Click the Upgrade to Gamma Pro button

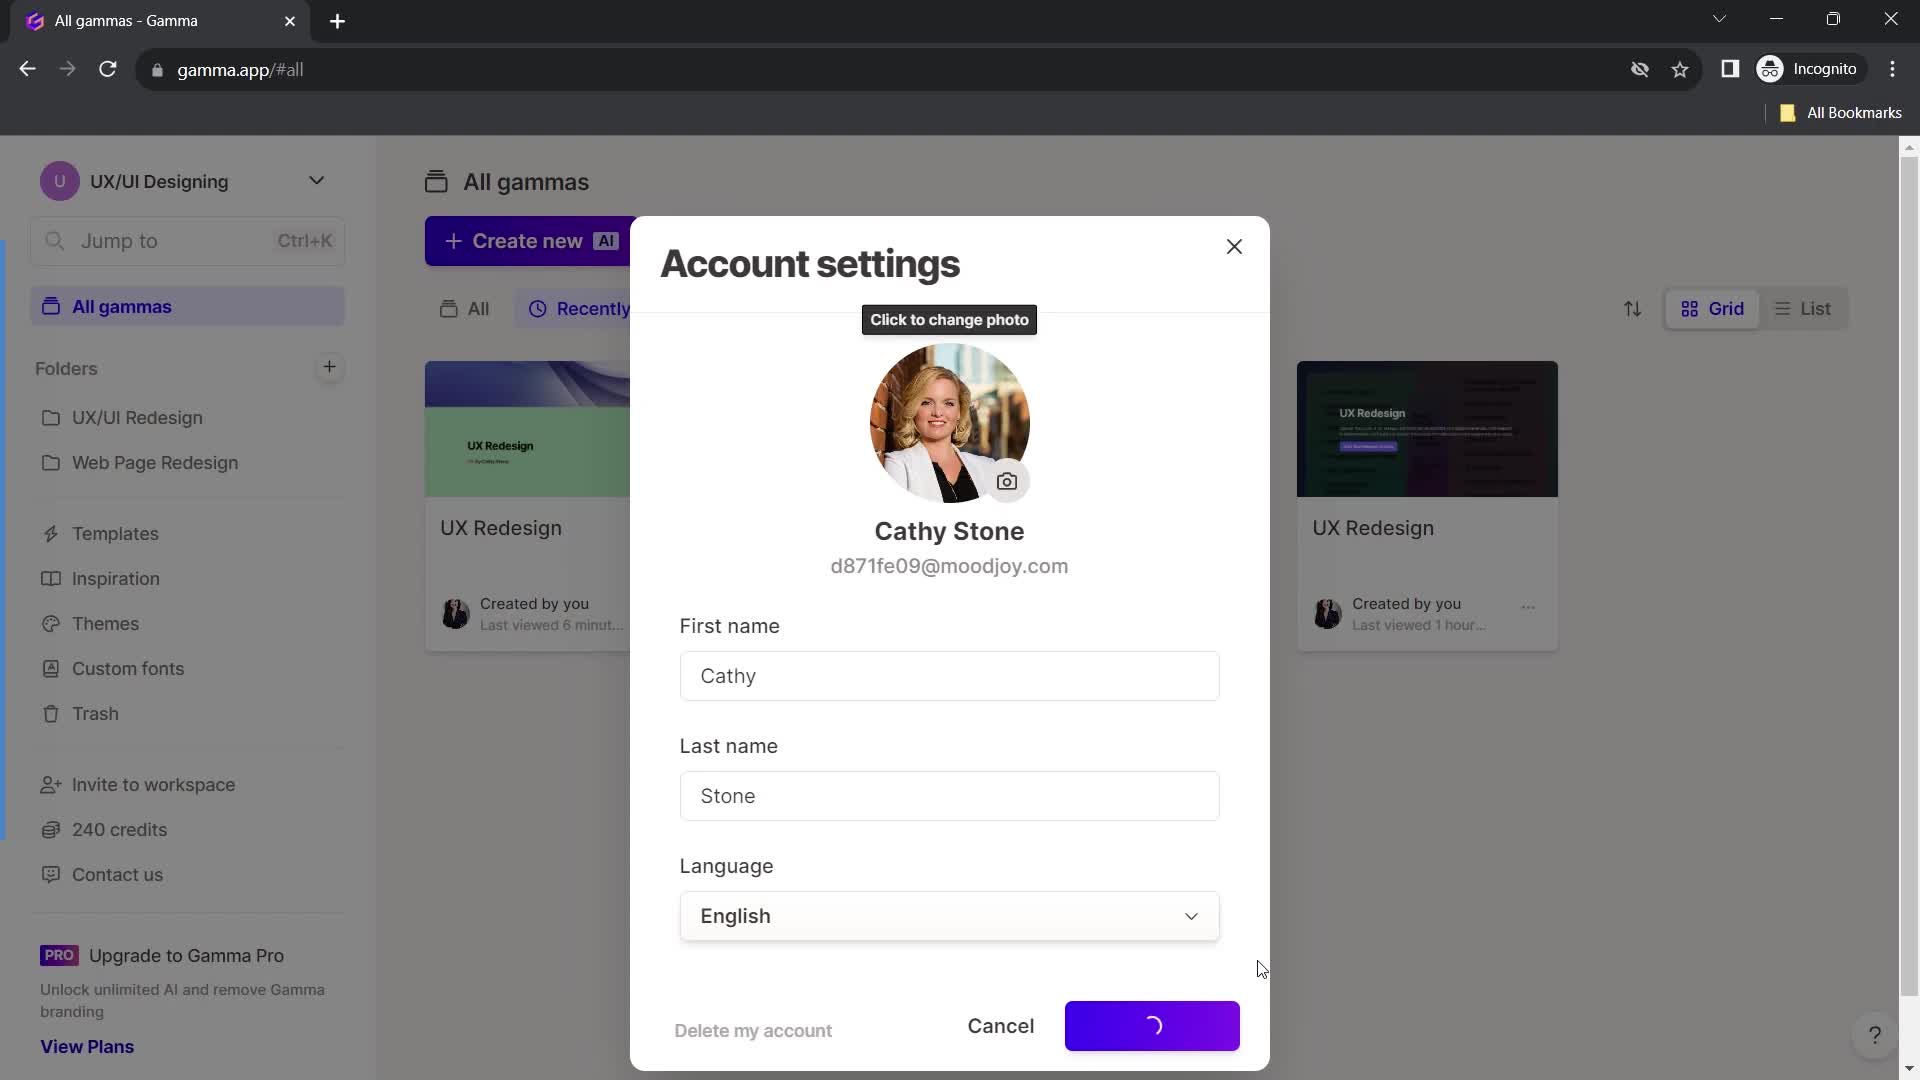tap(186, 955)
